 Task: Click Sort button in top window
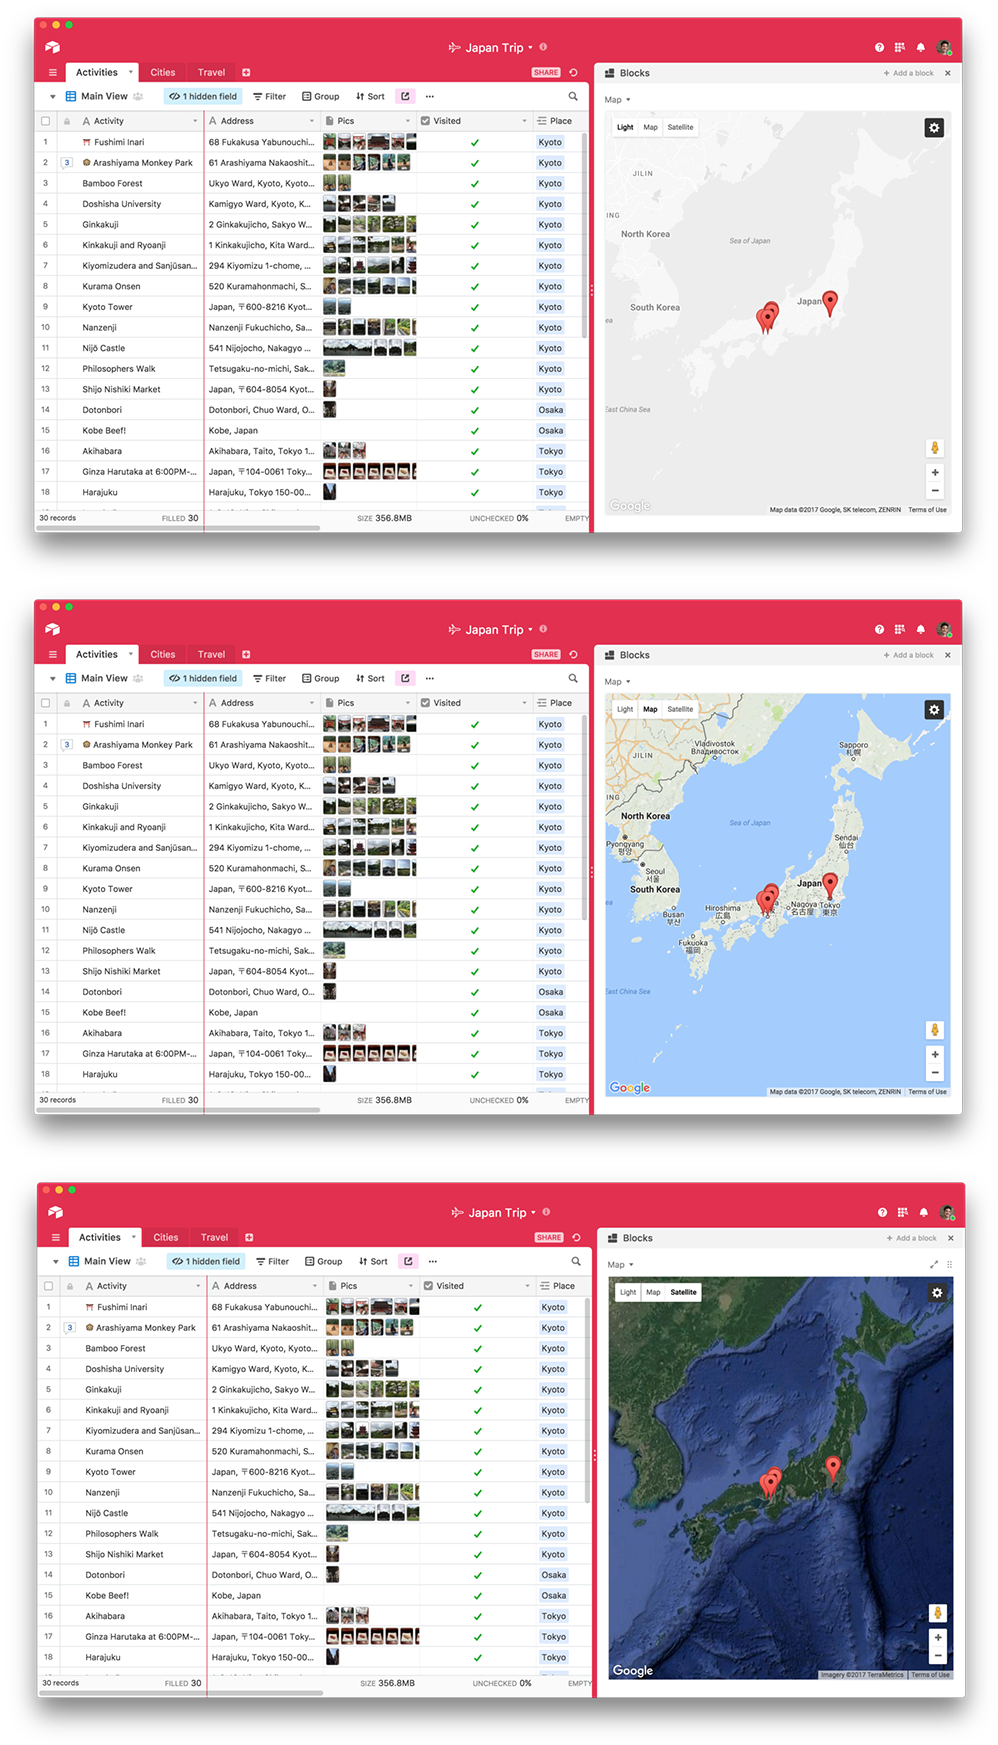click(x=370, y=96)
